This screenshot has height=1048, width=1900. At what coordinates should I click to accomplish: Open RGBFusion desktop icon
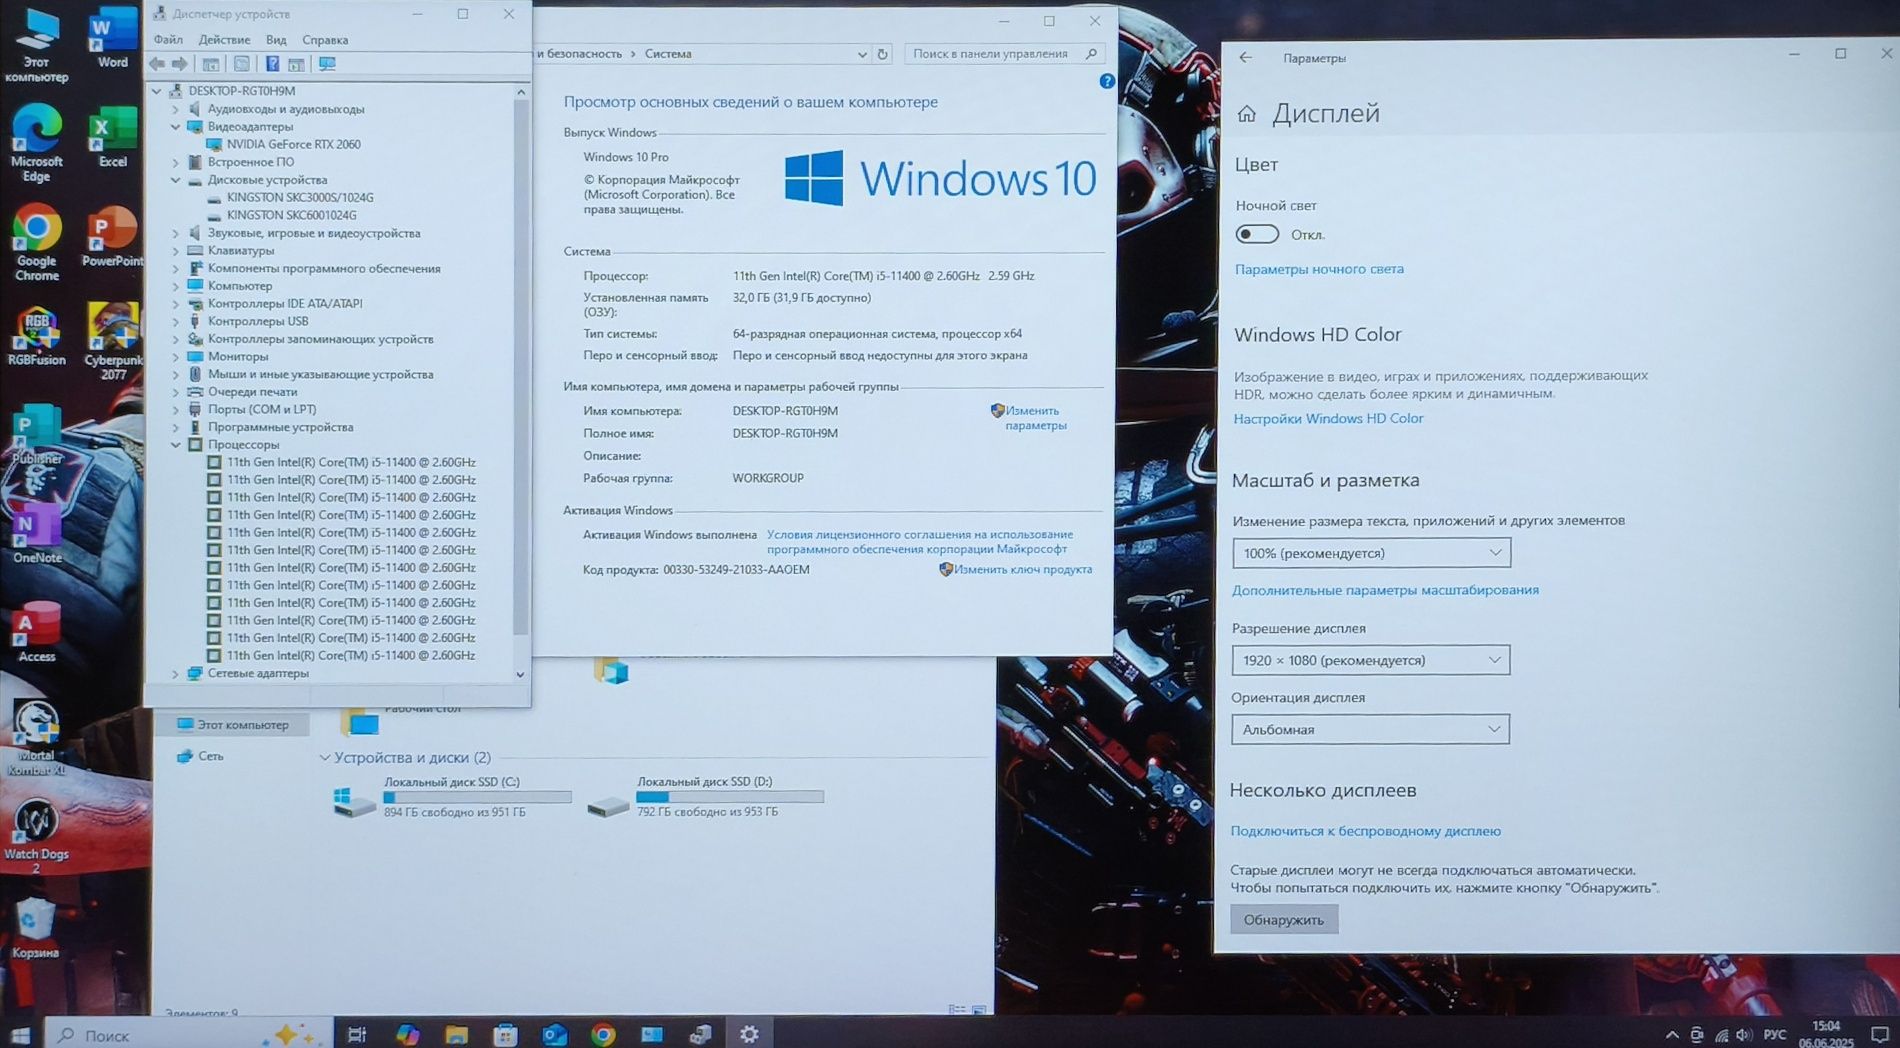[x=37, y=337]
